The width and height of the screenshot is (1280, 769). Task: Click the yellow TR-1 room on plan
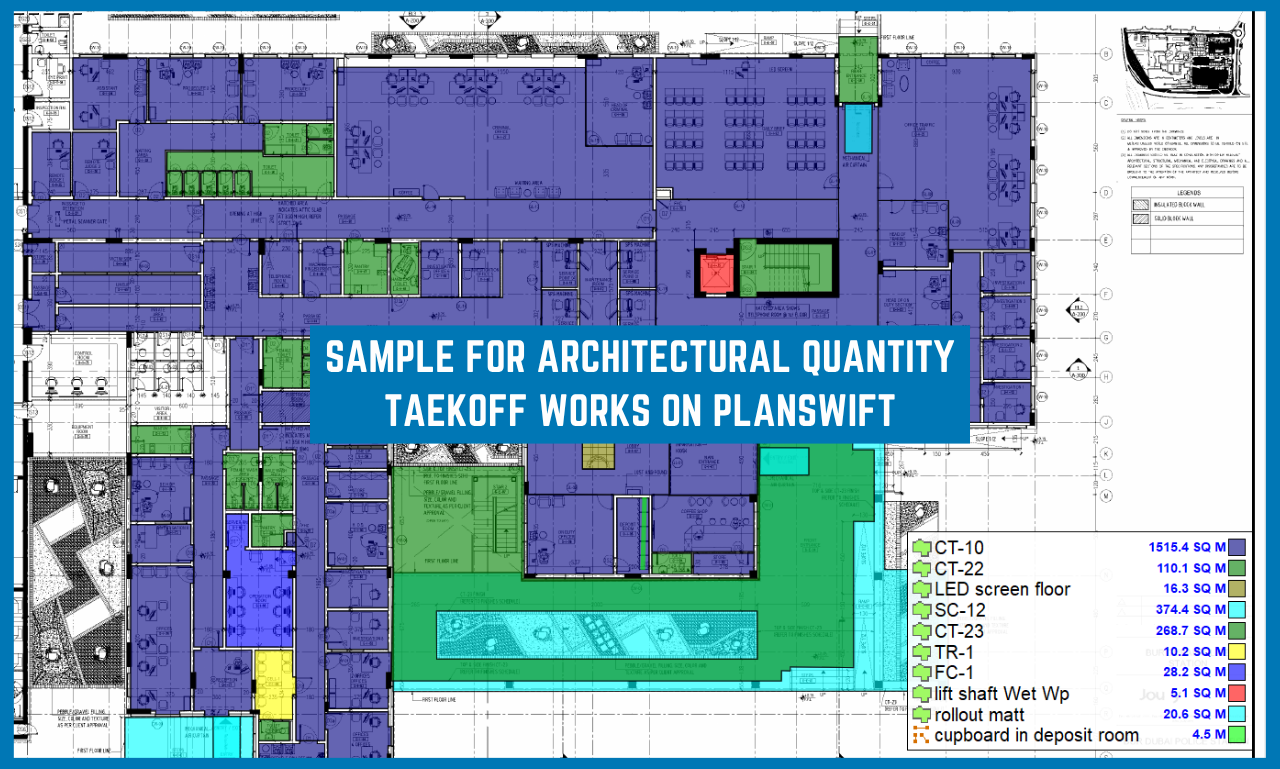[273, 683]
